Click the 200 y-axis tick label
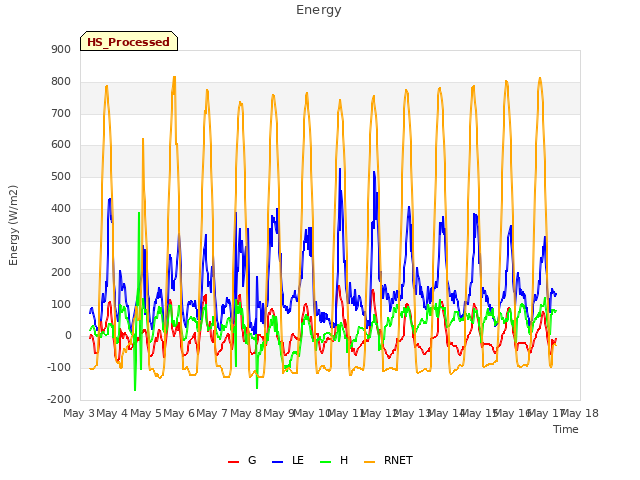 pos(61,272)
